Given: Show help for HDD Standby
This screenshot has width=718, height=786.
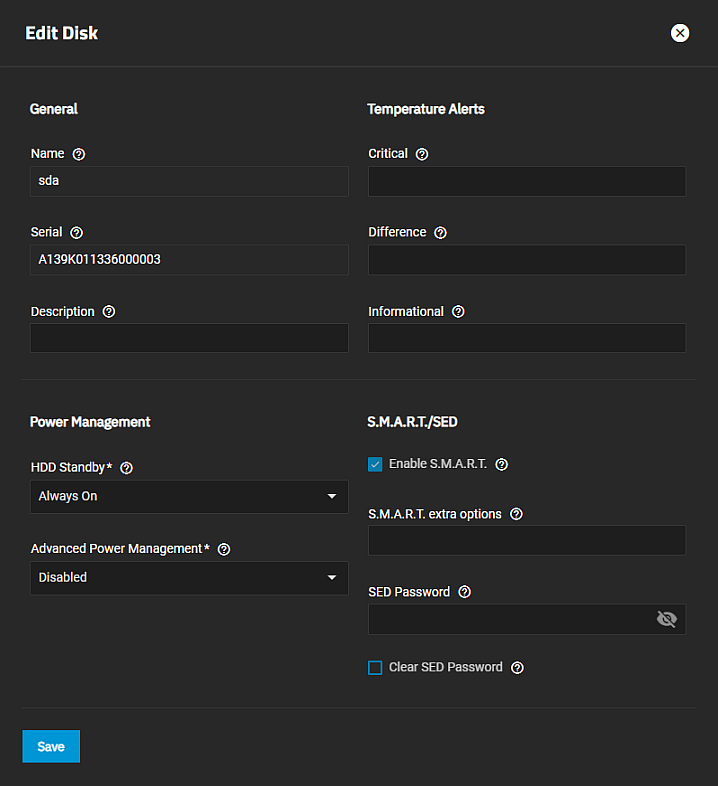Looking at the screenshot, I should (127, 468).
